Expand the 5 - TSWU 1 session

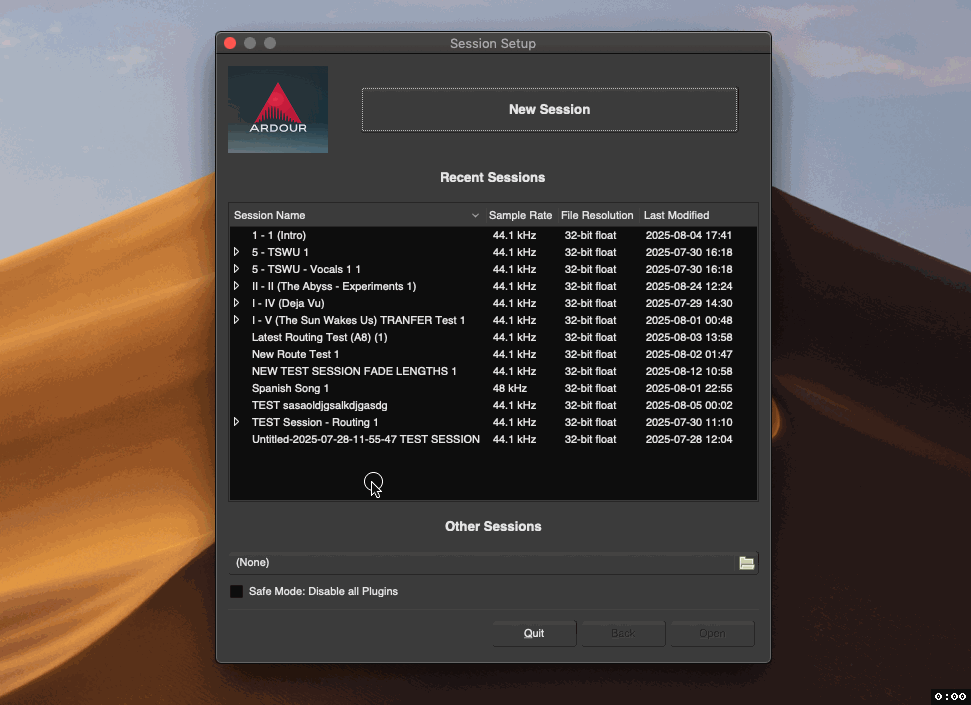pyautogui.click(x=237, y=252)
